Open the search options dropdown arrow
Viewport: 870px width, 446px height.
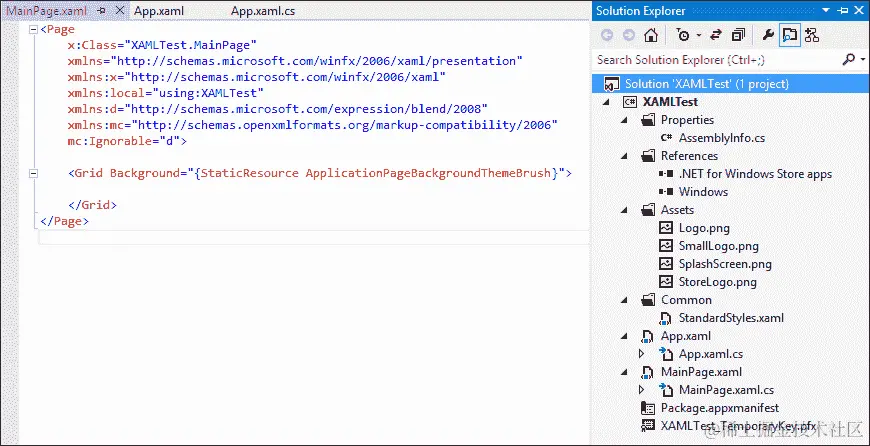(x=863, y=59)
